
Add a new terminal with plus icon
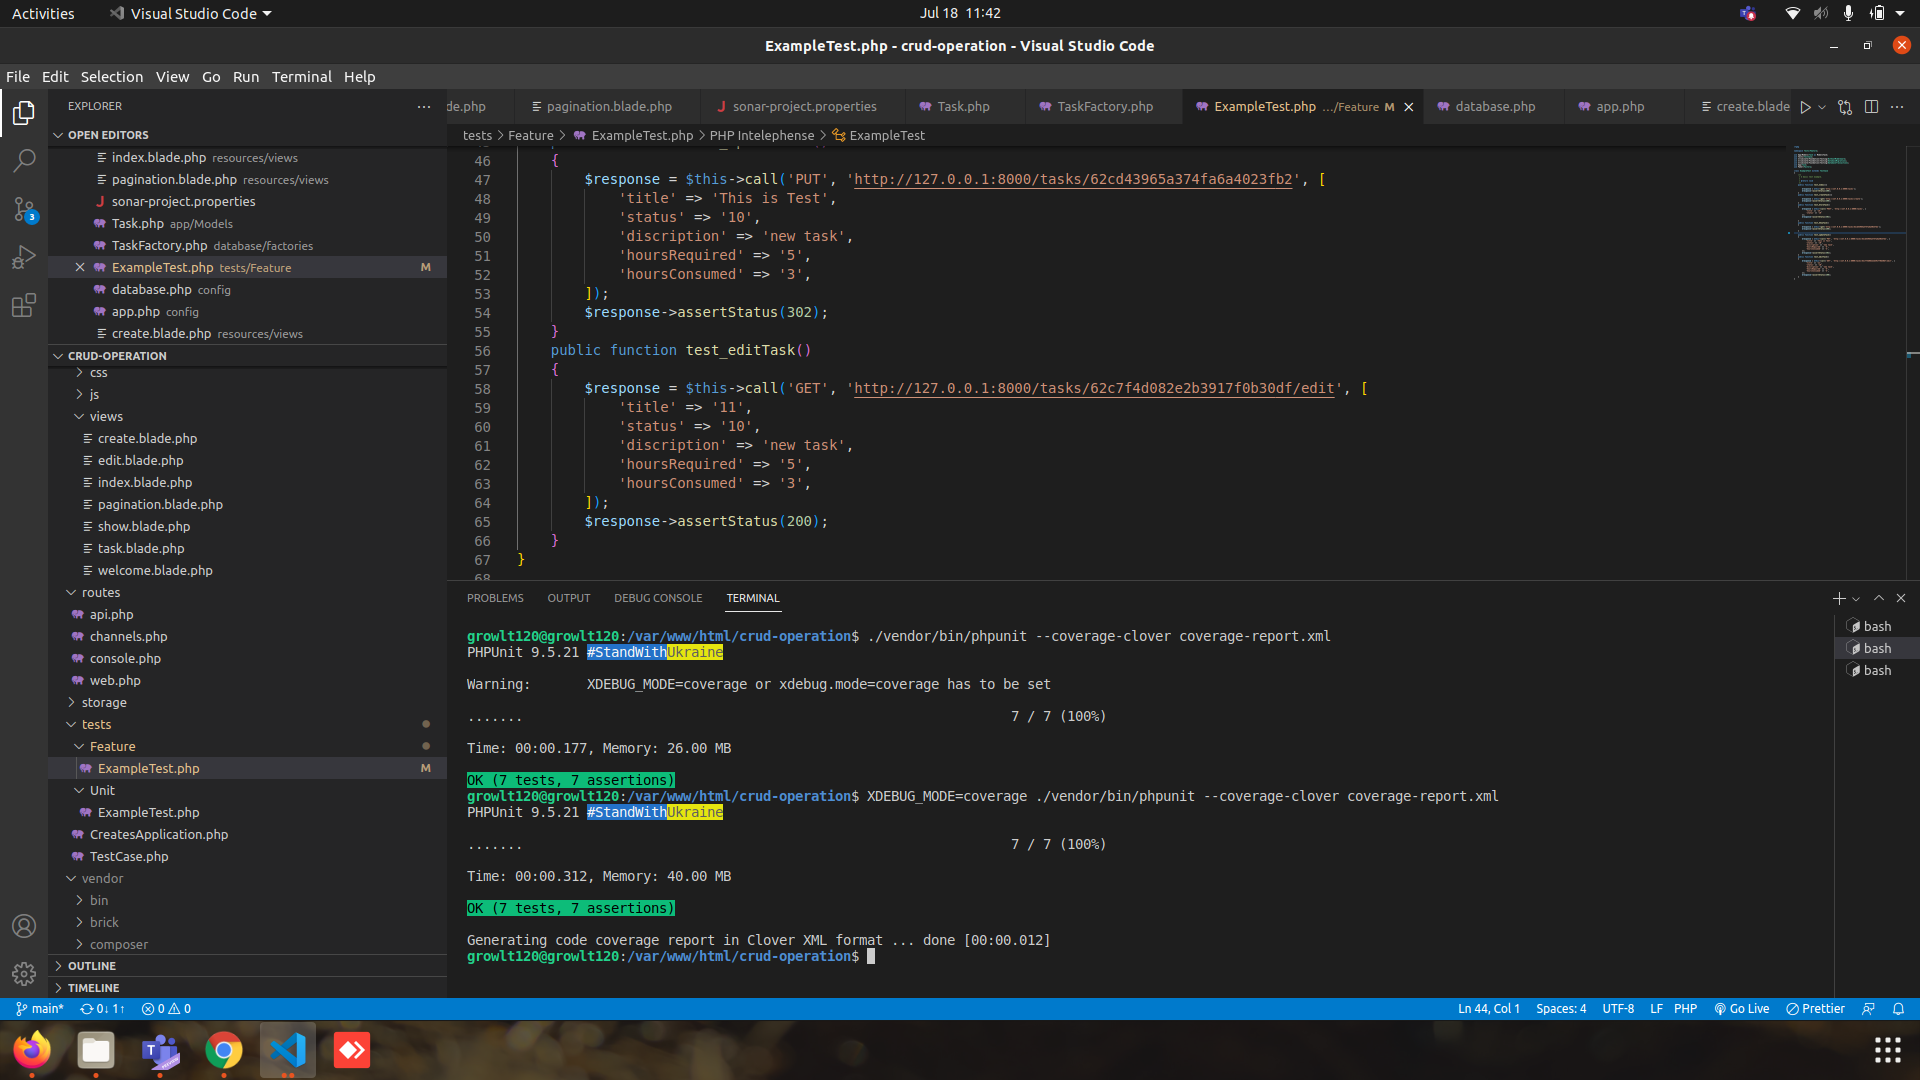(1838, 598)
